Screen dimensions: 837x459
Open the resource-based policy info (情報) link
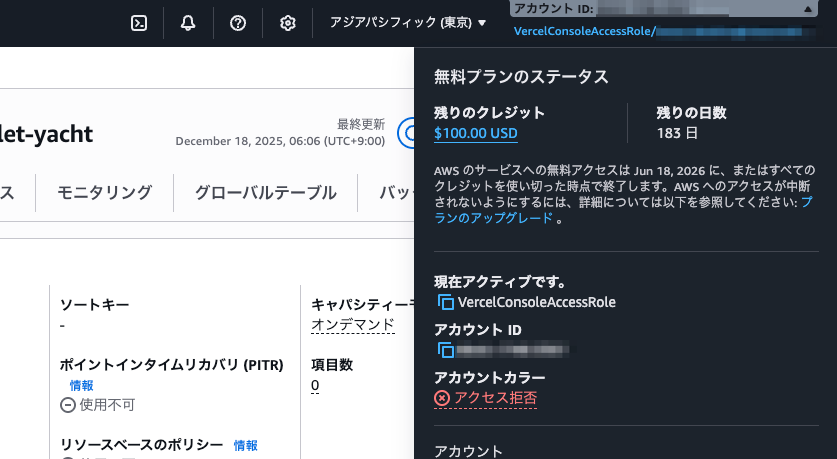pos(246,445)
